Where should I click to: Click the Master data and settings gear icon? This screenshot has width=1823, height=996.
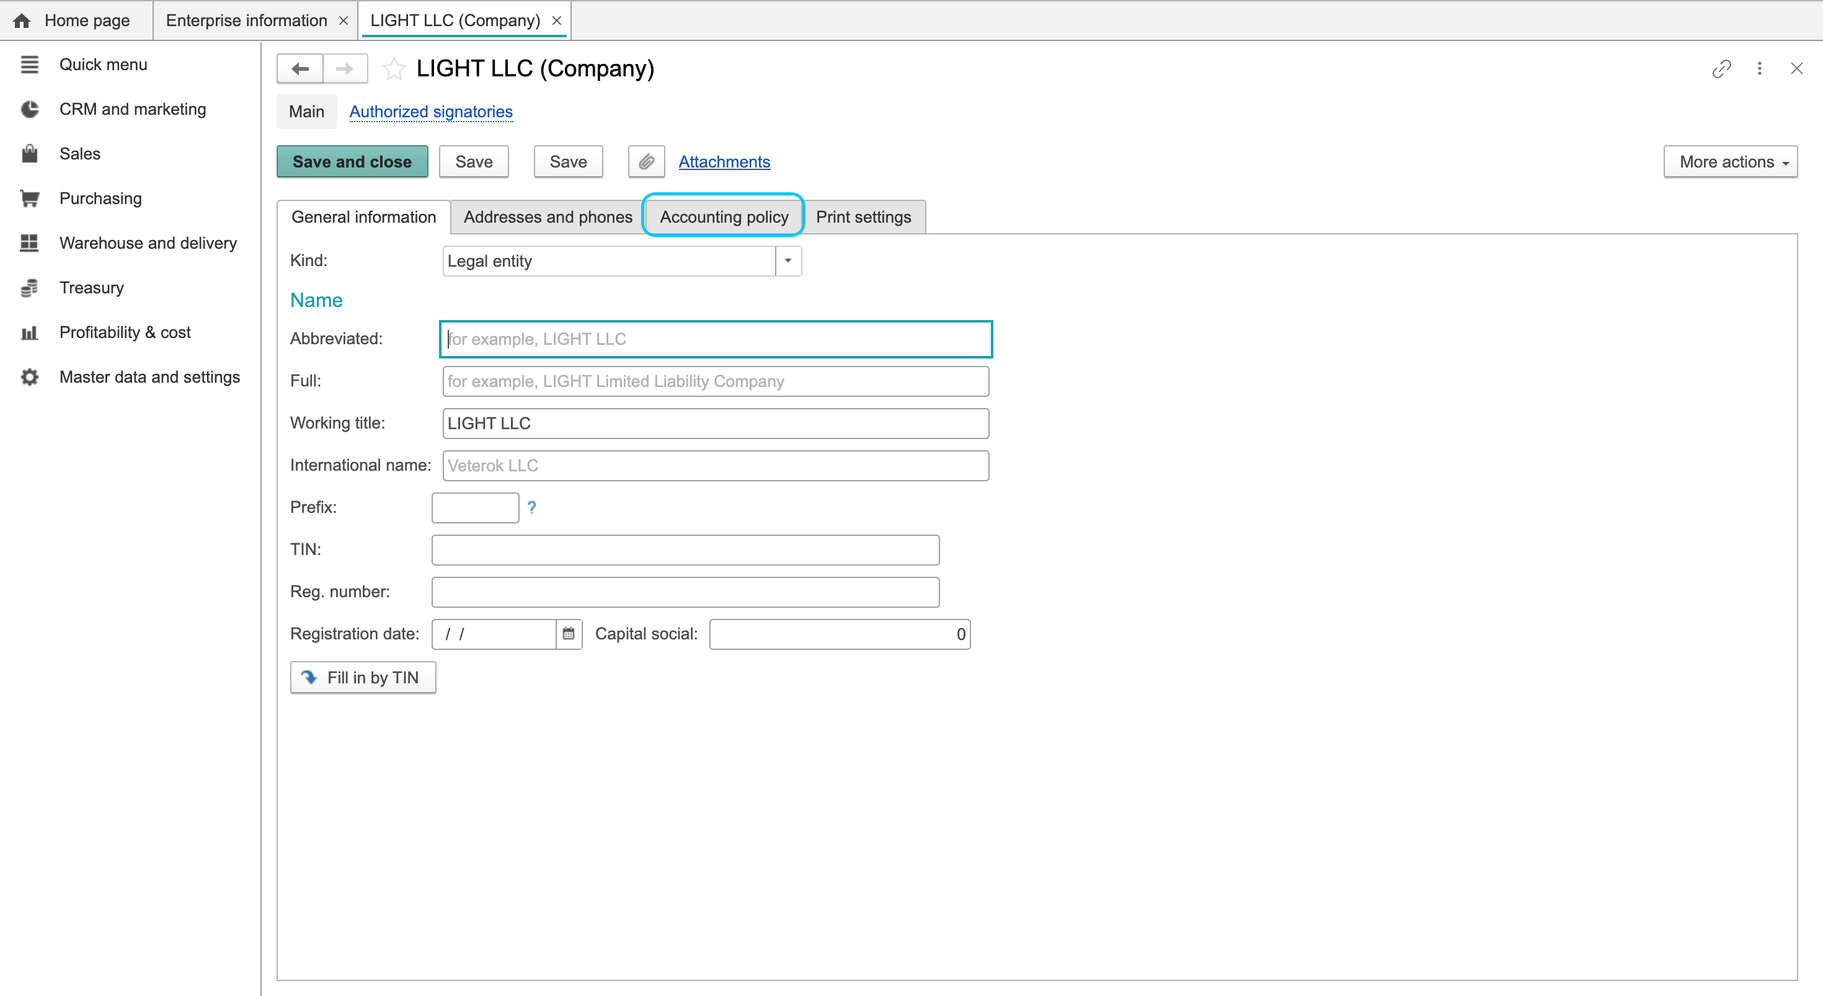pos(29,377)
